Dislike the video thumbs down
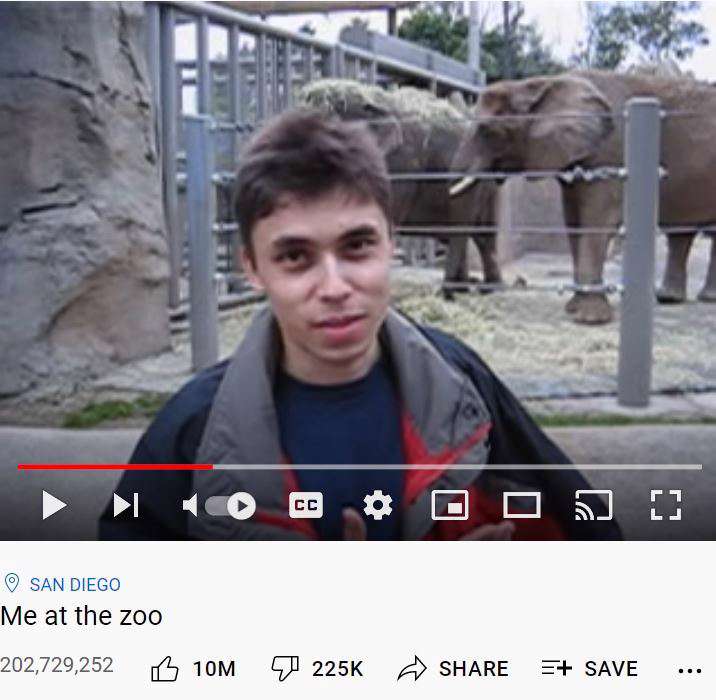This screenshot has width=716, height=700. [317, 668]
